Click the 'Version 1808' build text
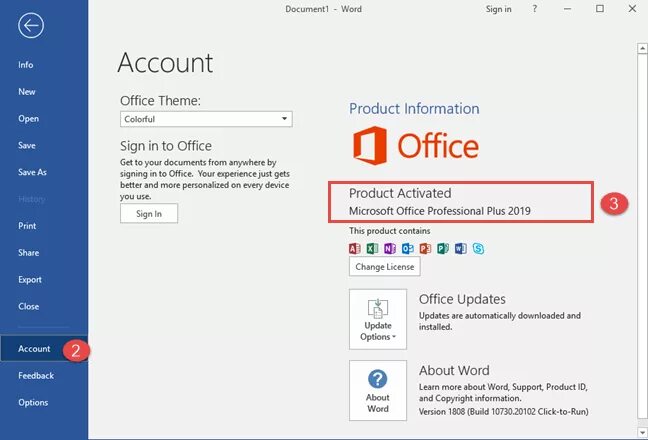This screenshot has width=648, height=440. coord(503,411)
